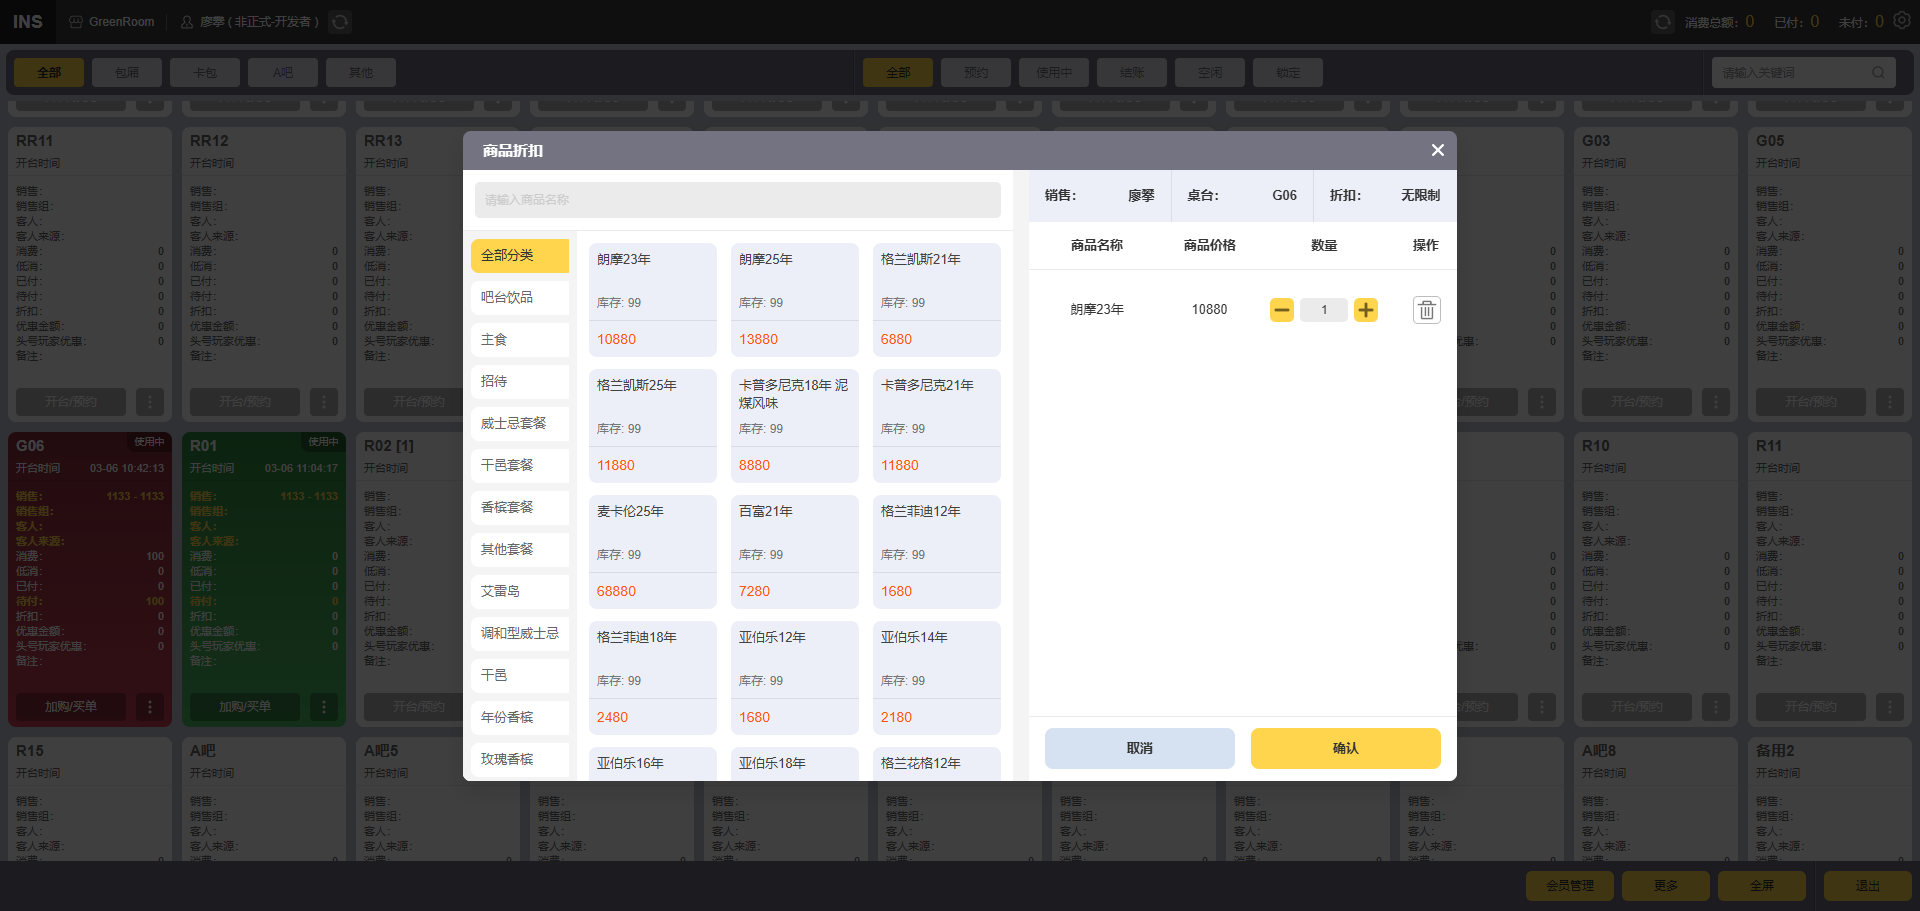1920x911 pixels.
Task: Open more options menu on R01 table card
Action: 324,707
